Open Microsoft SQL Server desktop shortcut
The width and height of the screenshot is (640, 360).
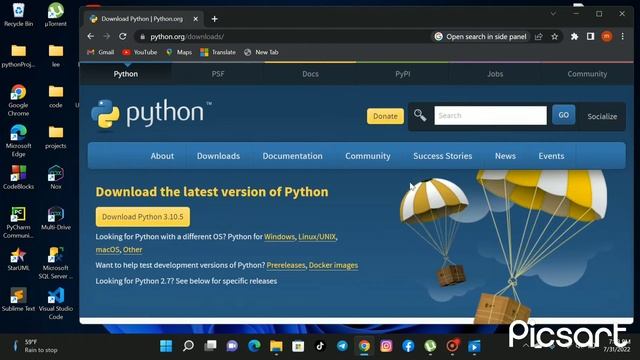[56, 263]
